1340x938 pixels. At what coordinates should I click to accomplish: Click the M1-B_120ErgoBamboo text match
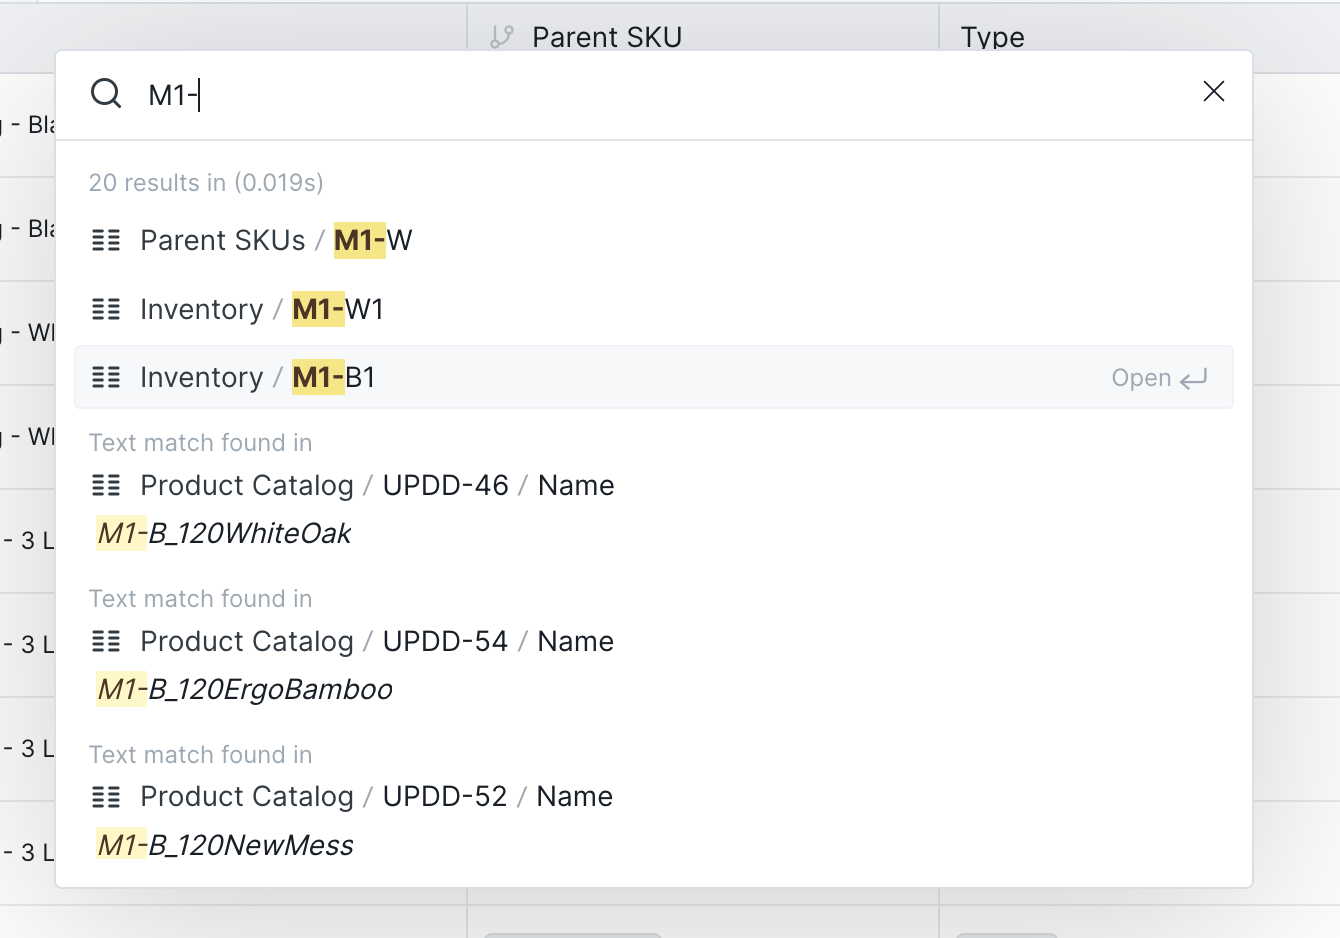click(245, 689)
